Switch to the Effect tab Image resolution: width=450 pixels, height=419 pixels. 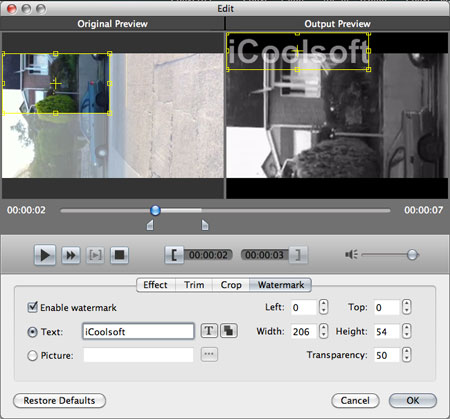click(x=156, y=285)
